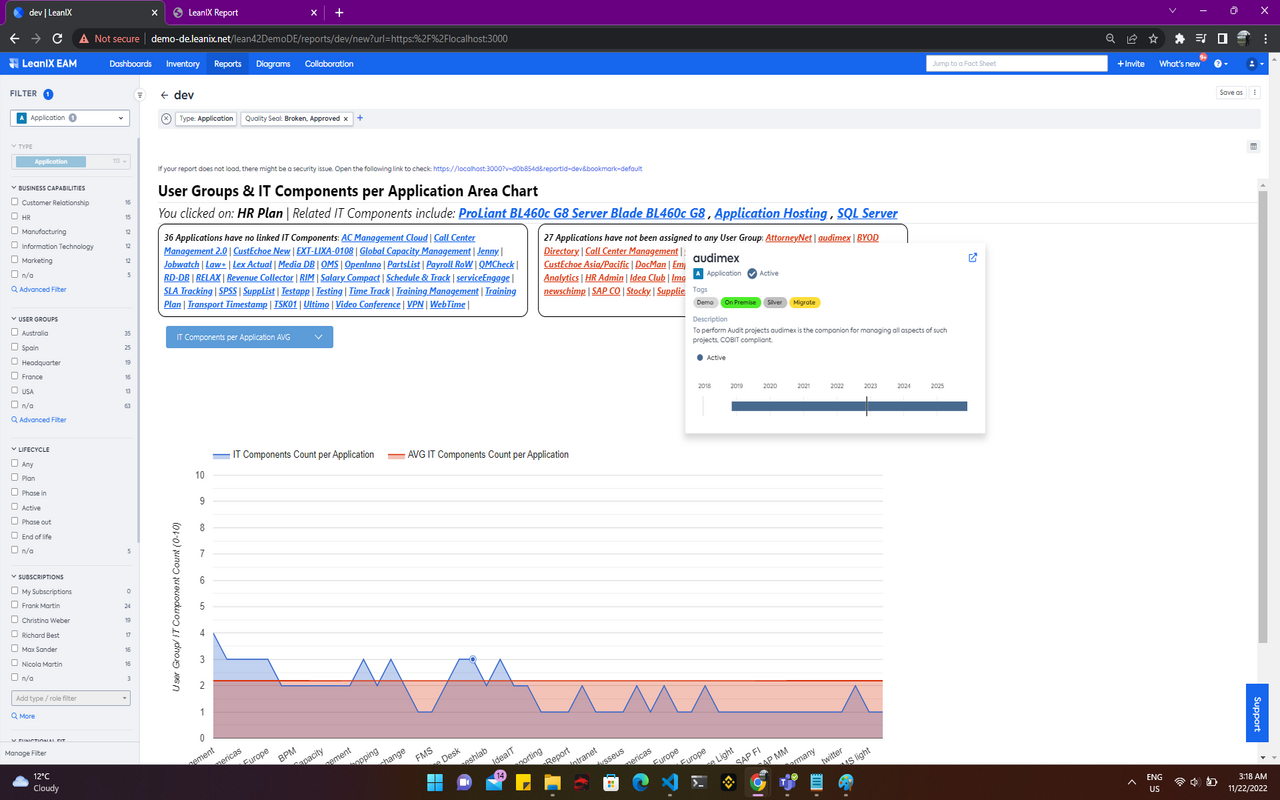Open a new browser tab
This screenshot has height=800, width=1280.
[339, 12]
